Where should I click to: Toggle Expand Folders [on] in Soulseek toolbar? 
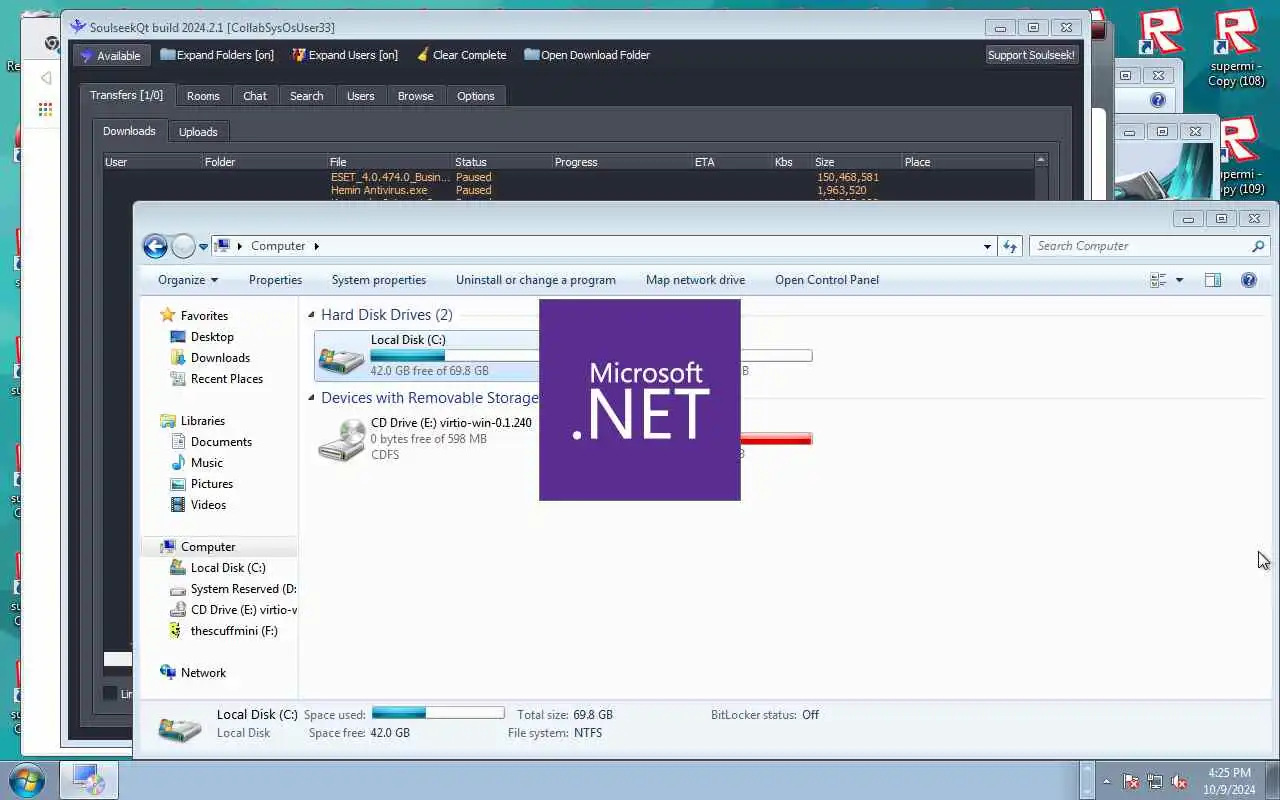[x=217, y=55]
